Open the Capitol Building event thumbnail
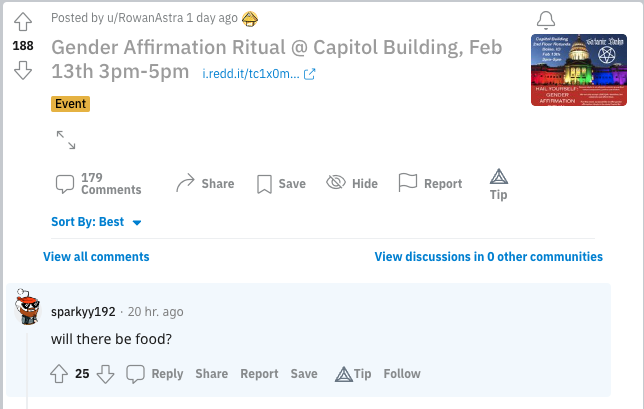The height and width of the screenshot is (409, 644). (x=579, y=70)
